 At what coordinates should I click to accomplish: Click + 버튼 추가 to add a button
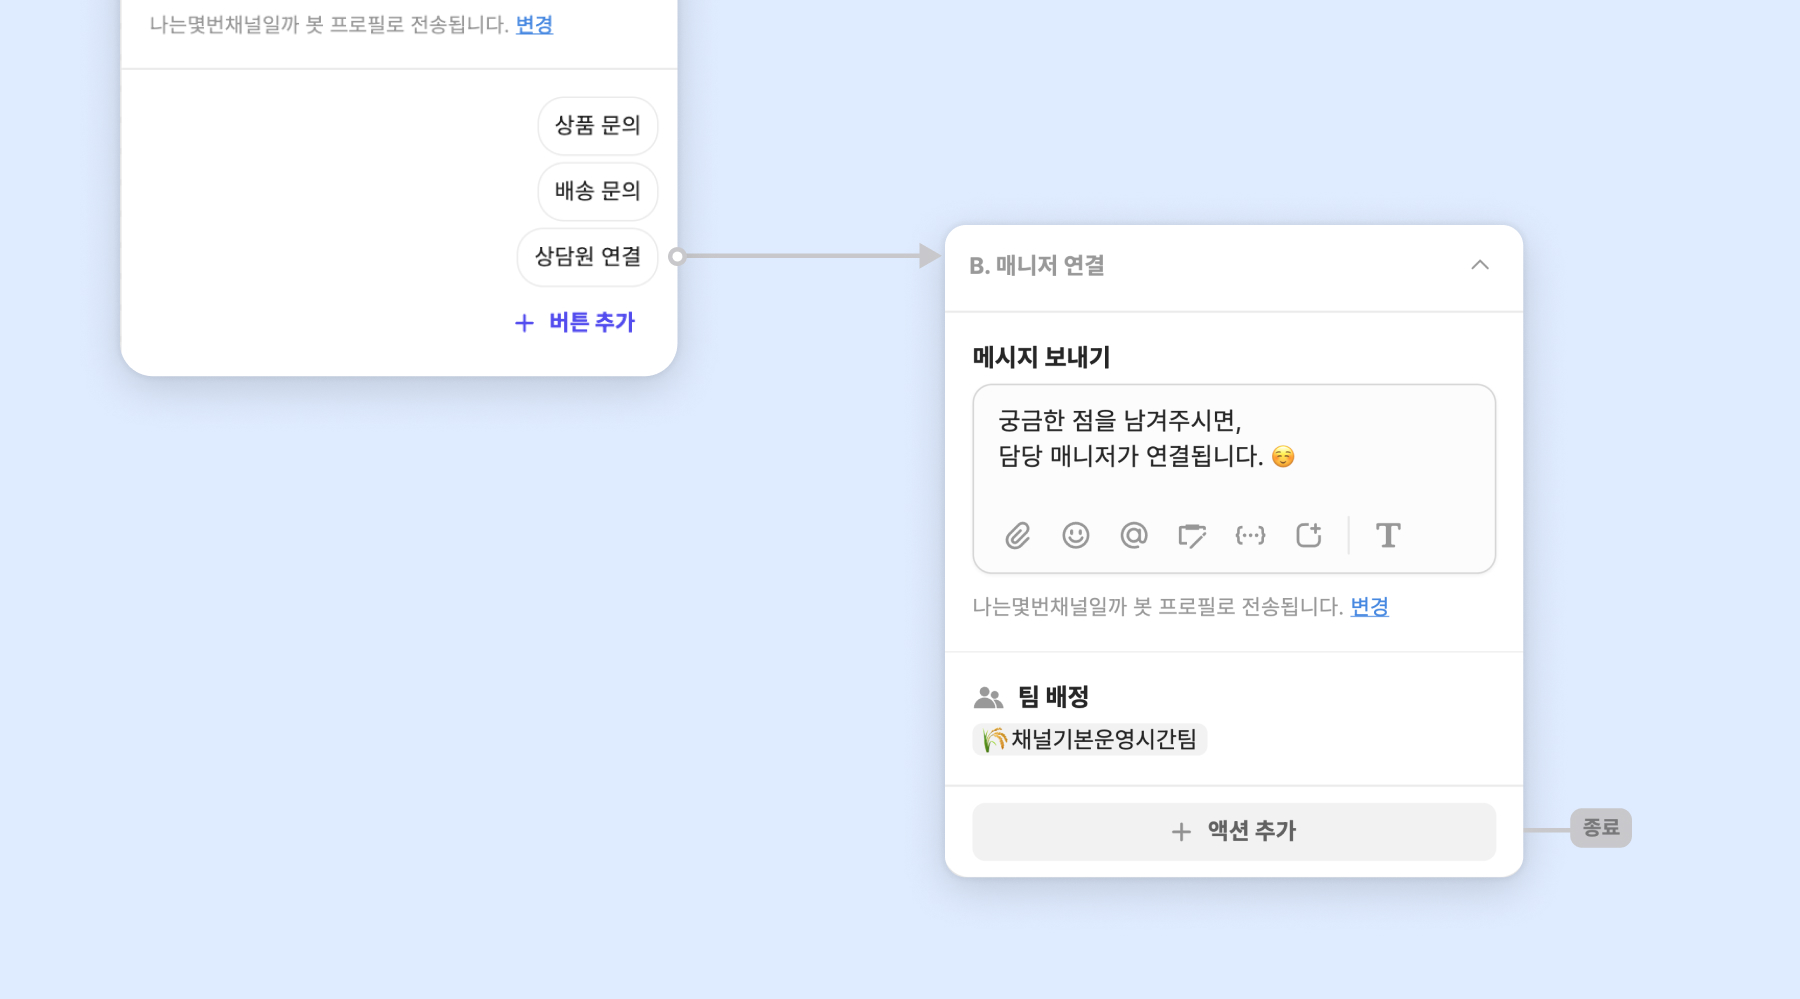click(x=575, y=323)
